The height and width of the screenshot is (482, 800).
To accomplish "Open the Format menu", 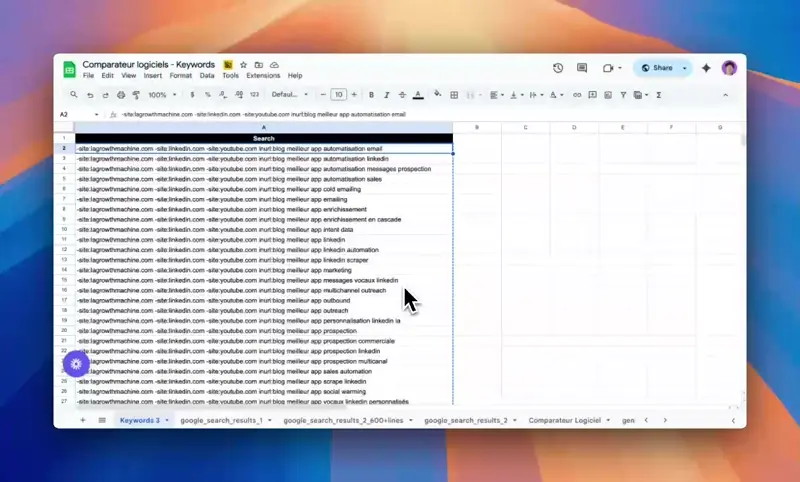I will [181, 75].
